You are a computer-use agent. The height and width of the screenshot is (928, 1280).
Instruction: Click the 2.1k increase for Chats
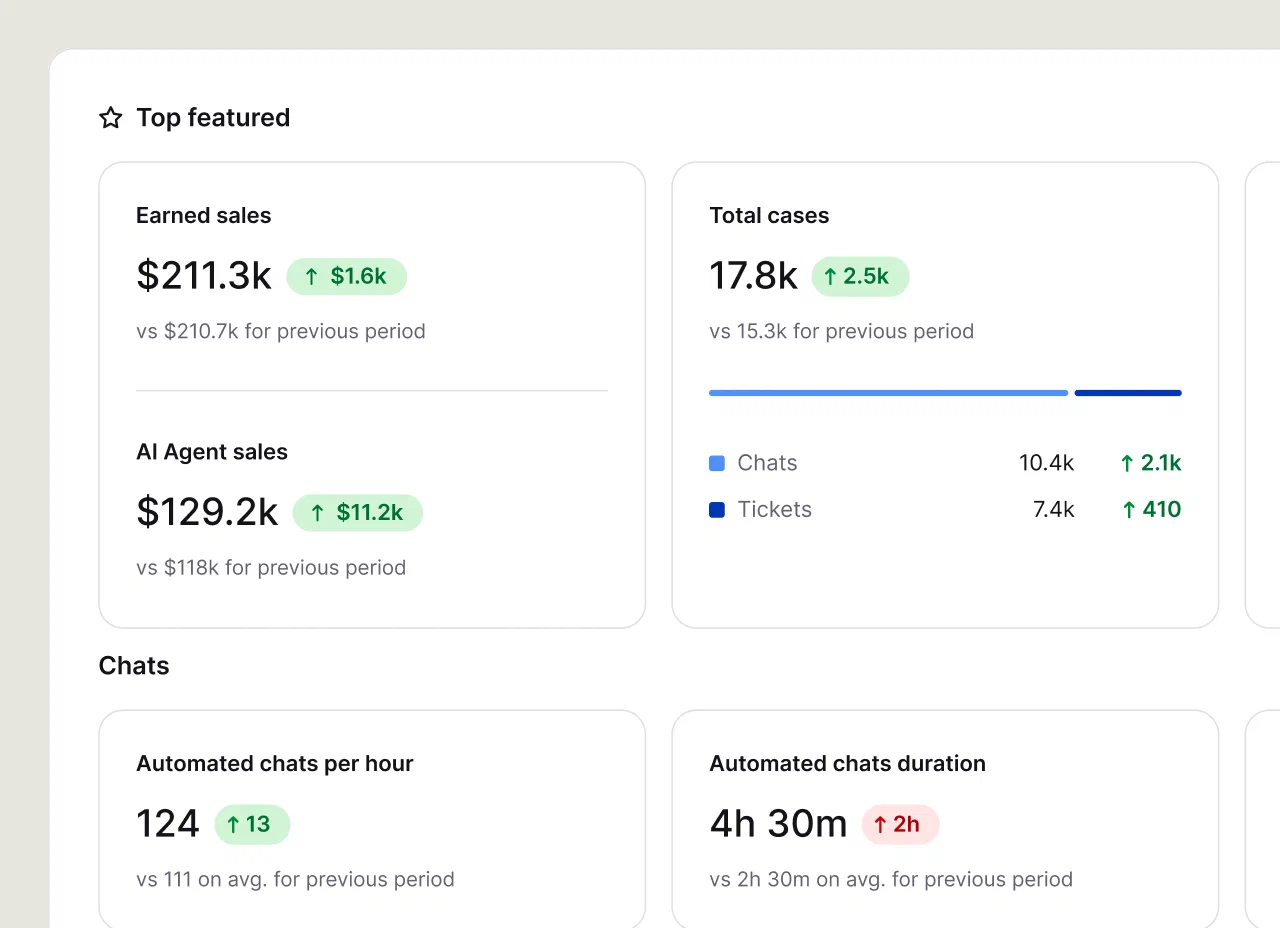[x=1151, y=463]
